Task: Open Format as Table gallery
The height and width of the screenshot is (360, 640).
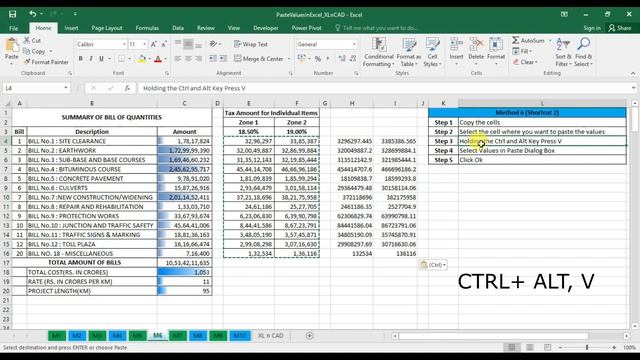Action: (x=408, y=52)
